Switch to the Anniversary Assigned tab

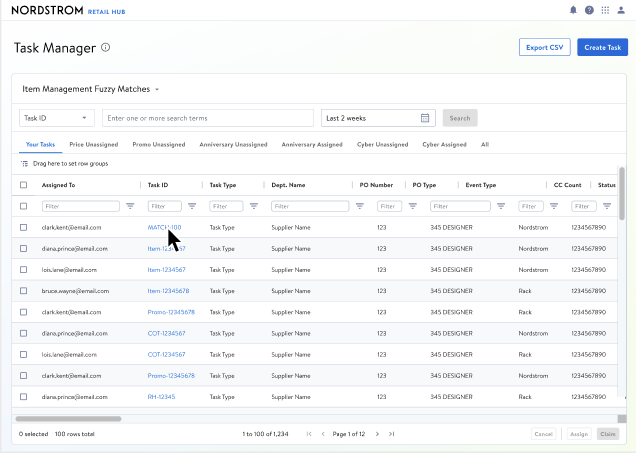coord(312,144)
